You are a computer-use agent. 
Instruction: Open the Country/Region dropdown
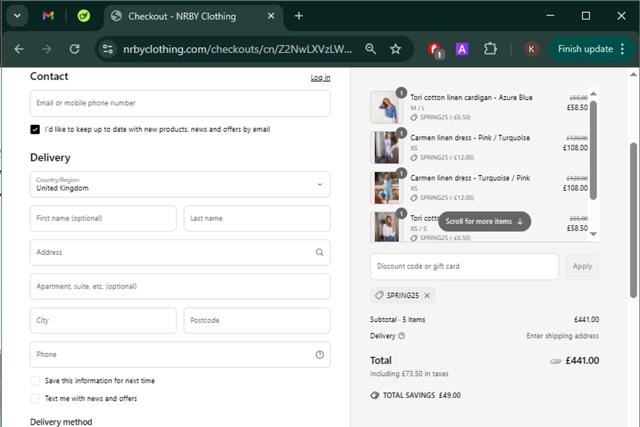(x=180, y=185)
